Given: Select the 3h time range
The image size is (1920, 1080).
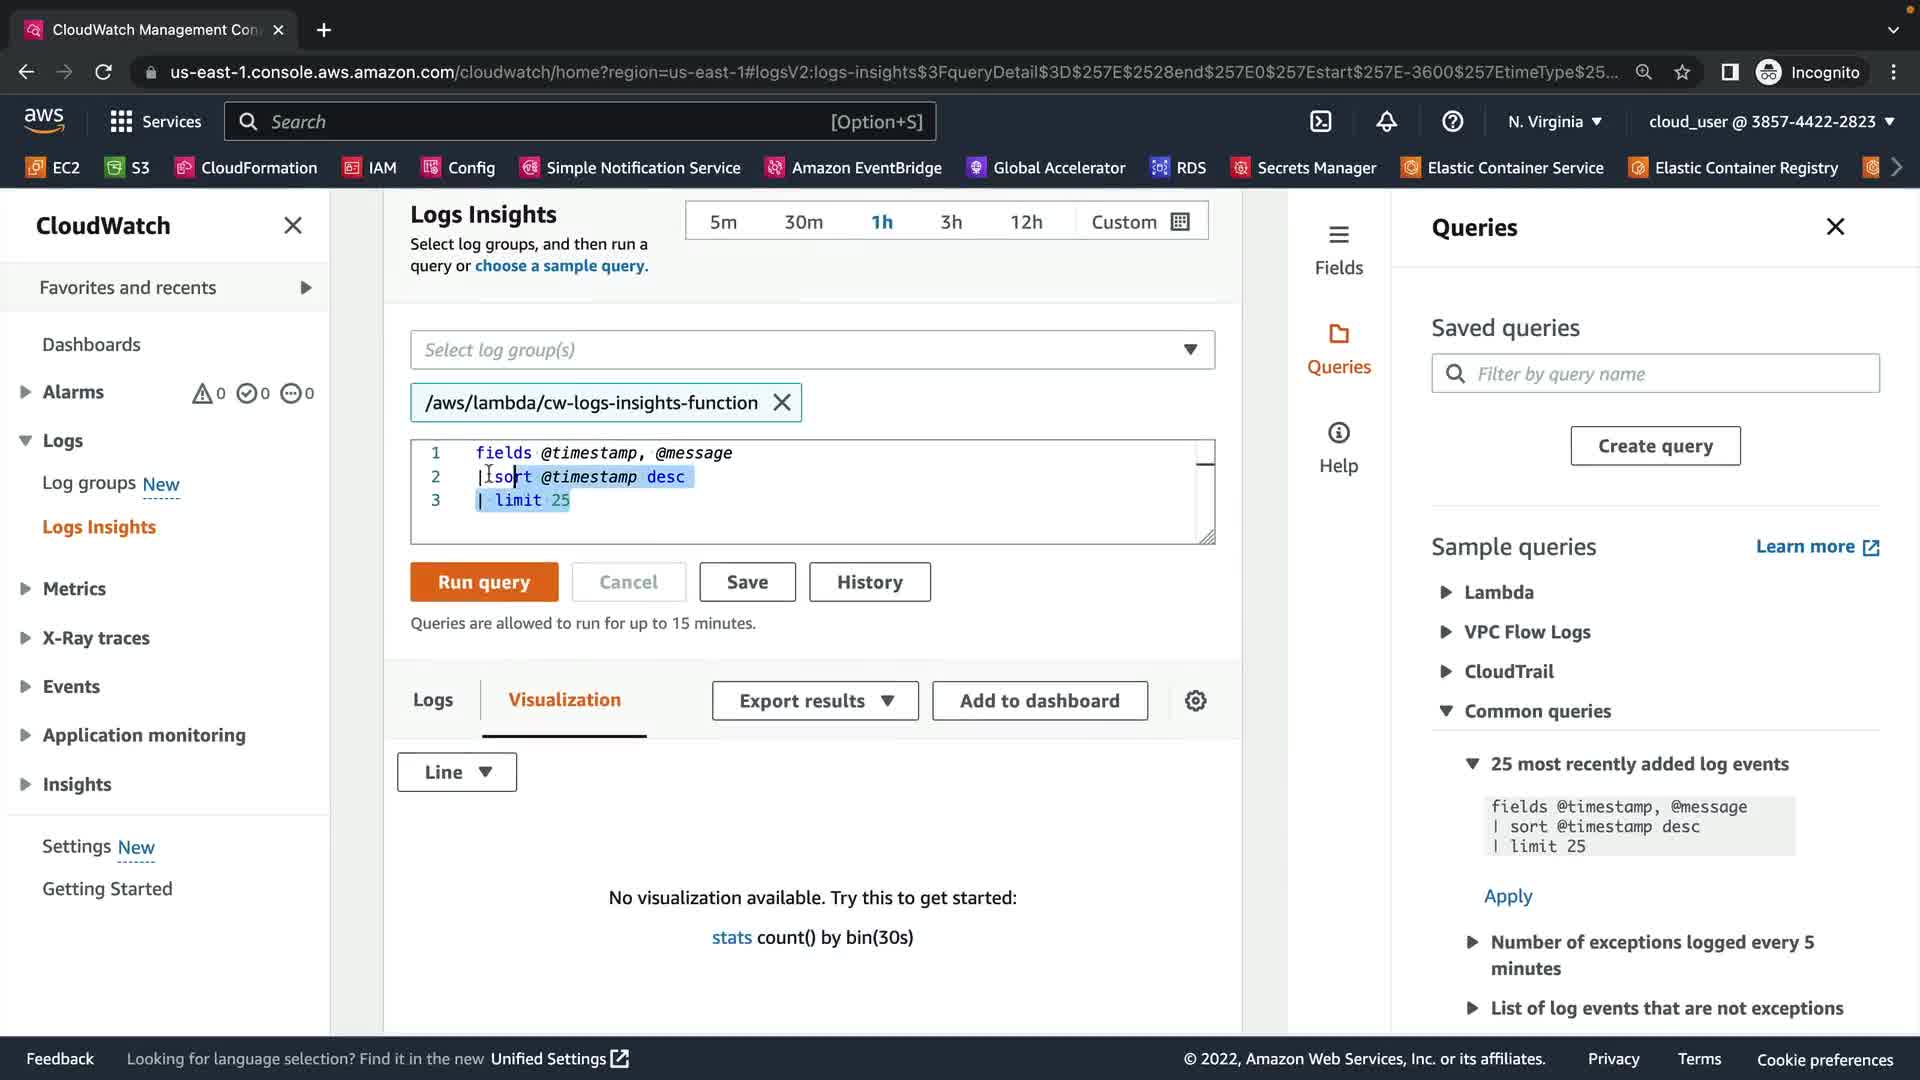Looking at the screenshot, I should click(950, 222).
